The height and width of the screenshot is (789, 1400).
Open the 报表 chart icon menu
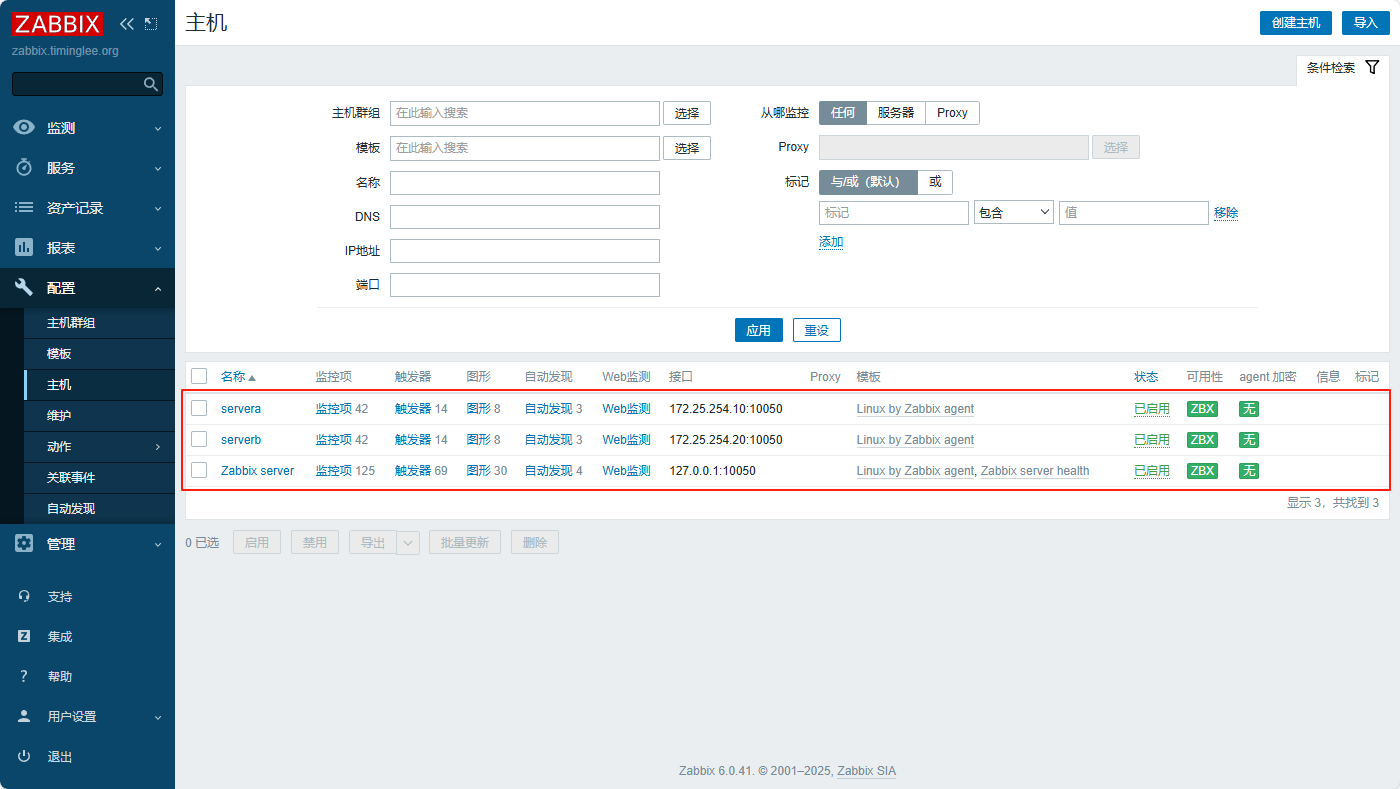click(x=24, y=248)
